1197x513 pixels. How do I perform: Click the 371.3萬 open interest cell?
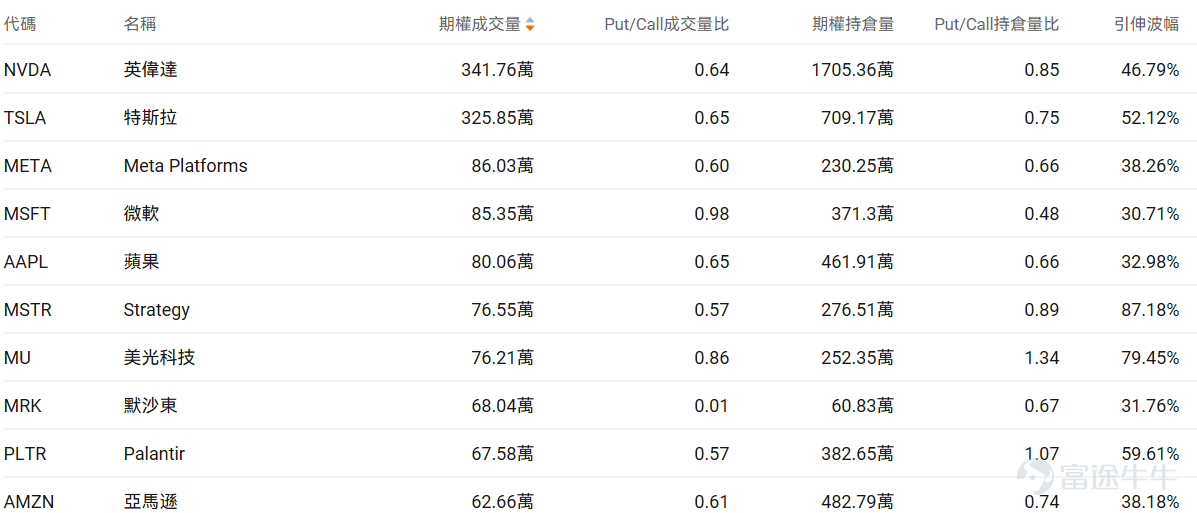(862, 215)
